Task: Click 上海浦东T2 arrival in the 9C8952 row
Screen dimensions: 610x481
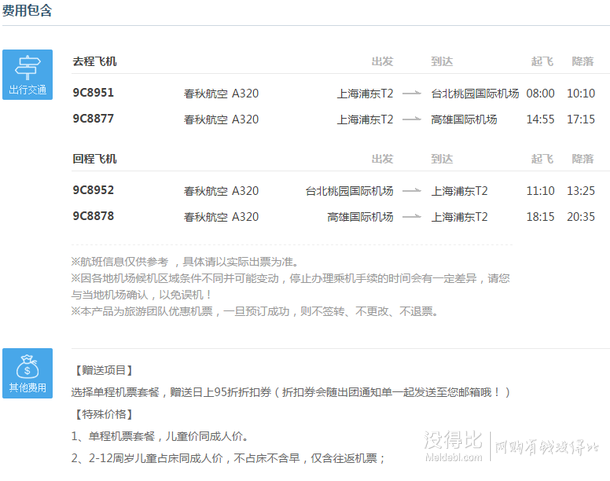Action: [x=459, y=191]
